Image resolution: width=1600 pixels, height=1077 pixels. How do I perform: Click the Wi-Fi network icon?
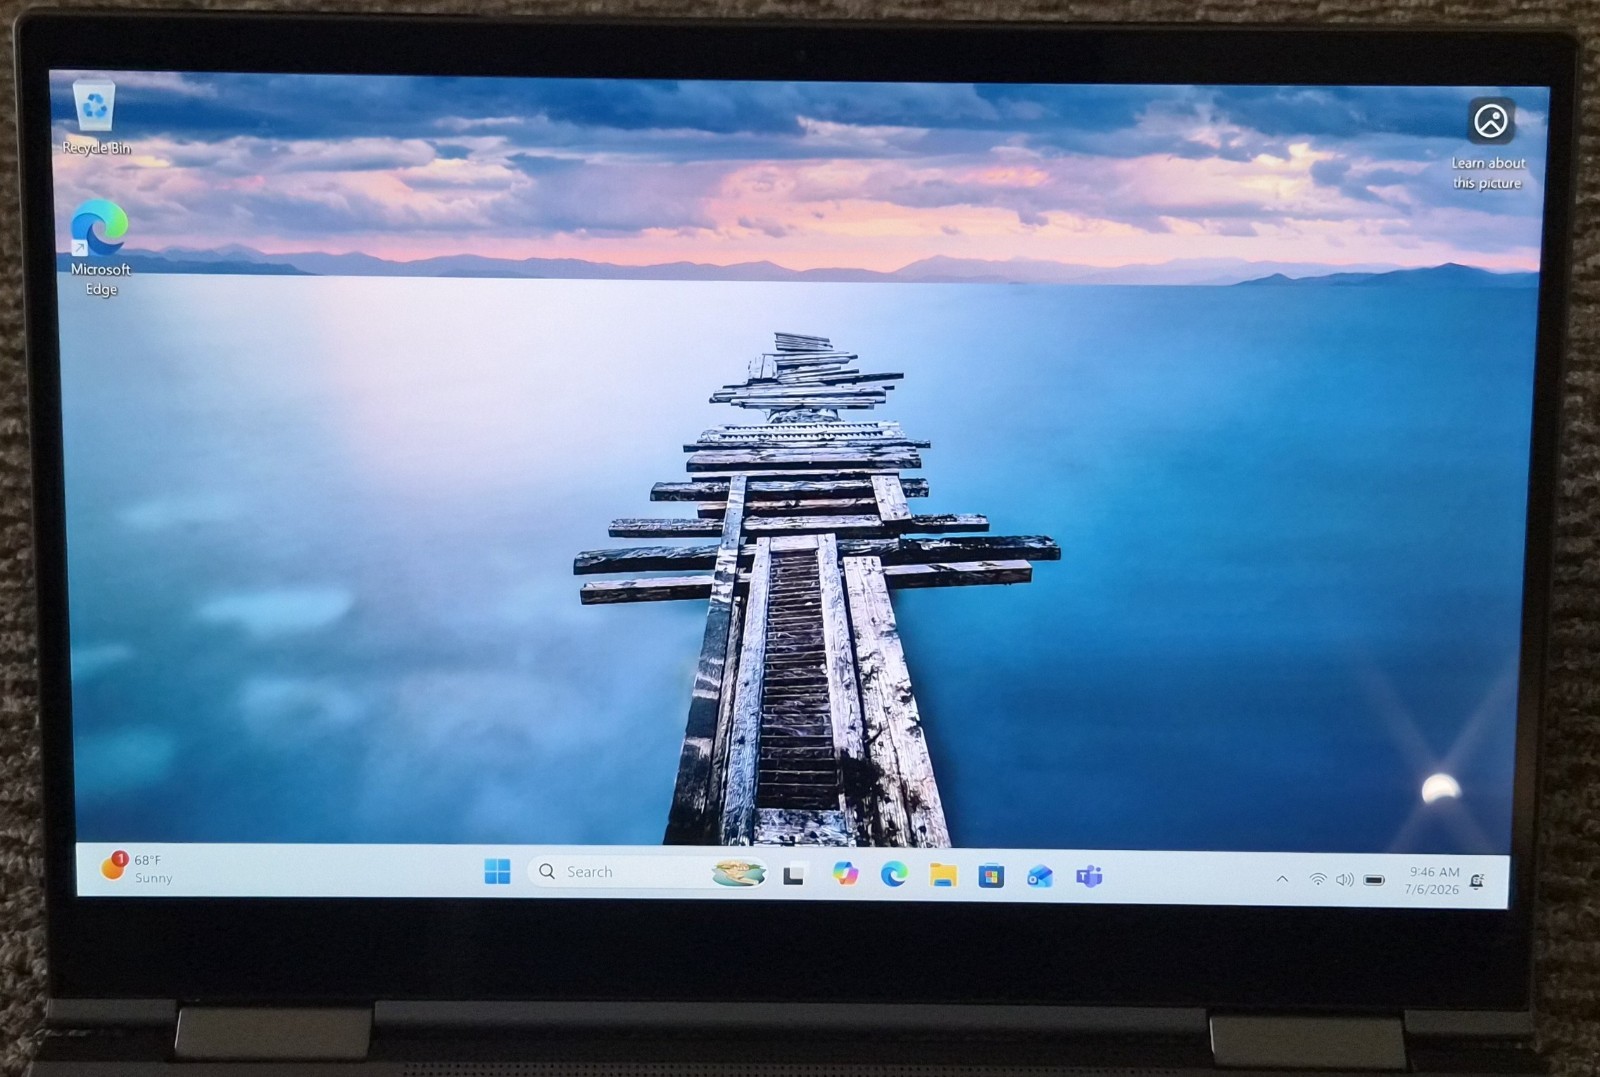pyautogui.click(x=1318, y=880)
